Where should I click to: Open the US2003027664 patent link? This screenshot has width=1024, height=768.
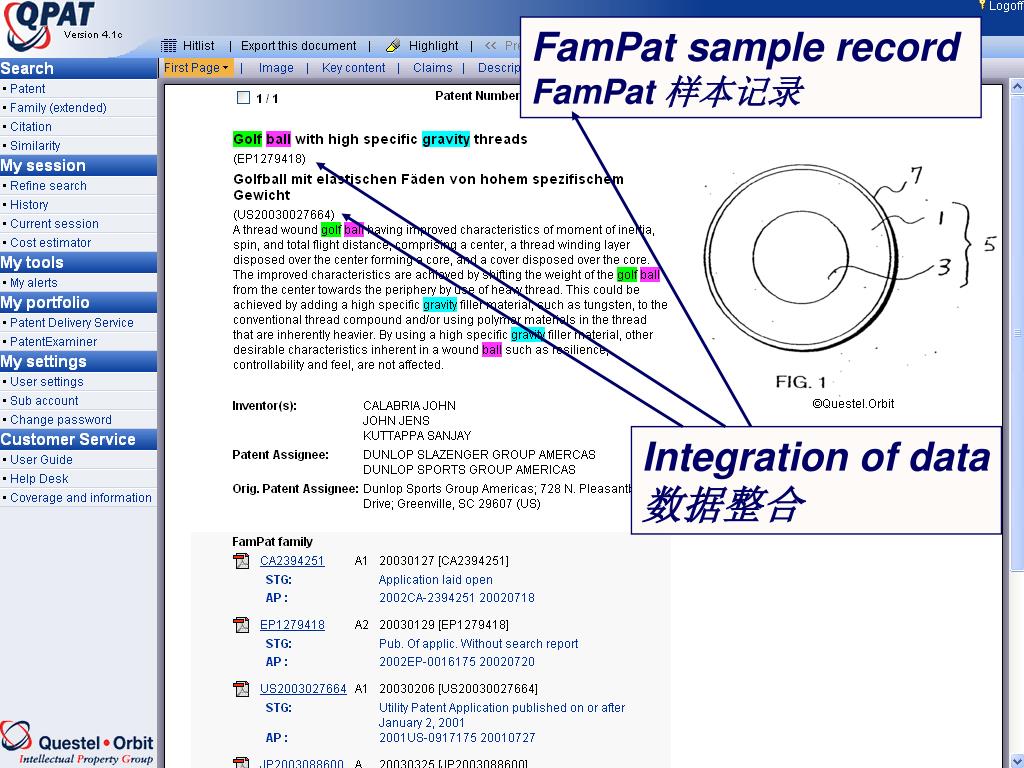tap(303, 689)
